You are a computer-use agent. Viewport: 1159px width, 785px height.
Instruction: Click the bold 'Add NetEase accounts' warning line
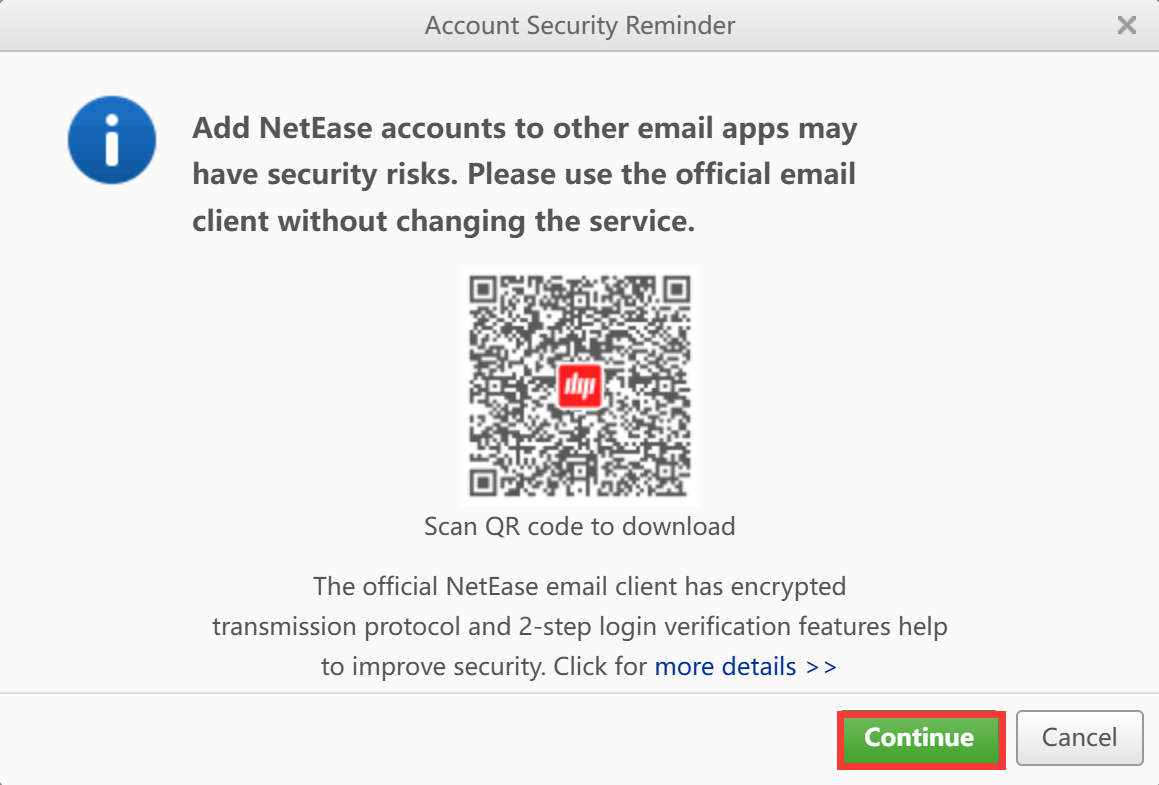pyautogui.click(x=525, y=128)
